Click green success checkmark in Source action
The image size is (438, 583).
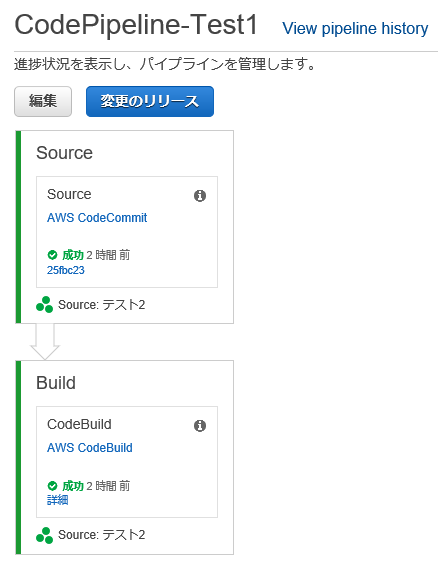(52, 255)
